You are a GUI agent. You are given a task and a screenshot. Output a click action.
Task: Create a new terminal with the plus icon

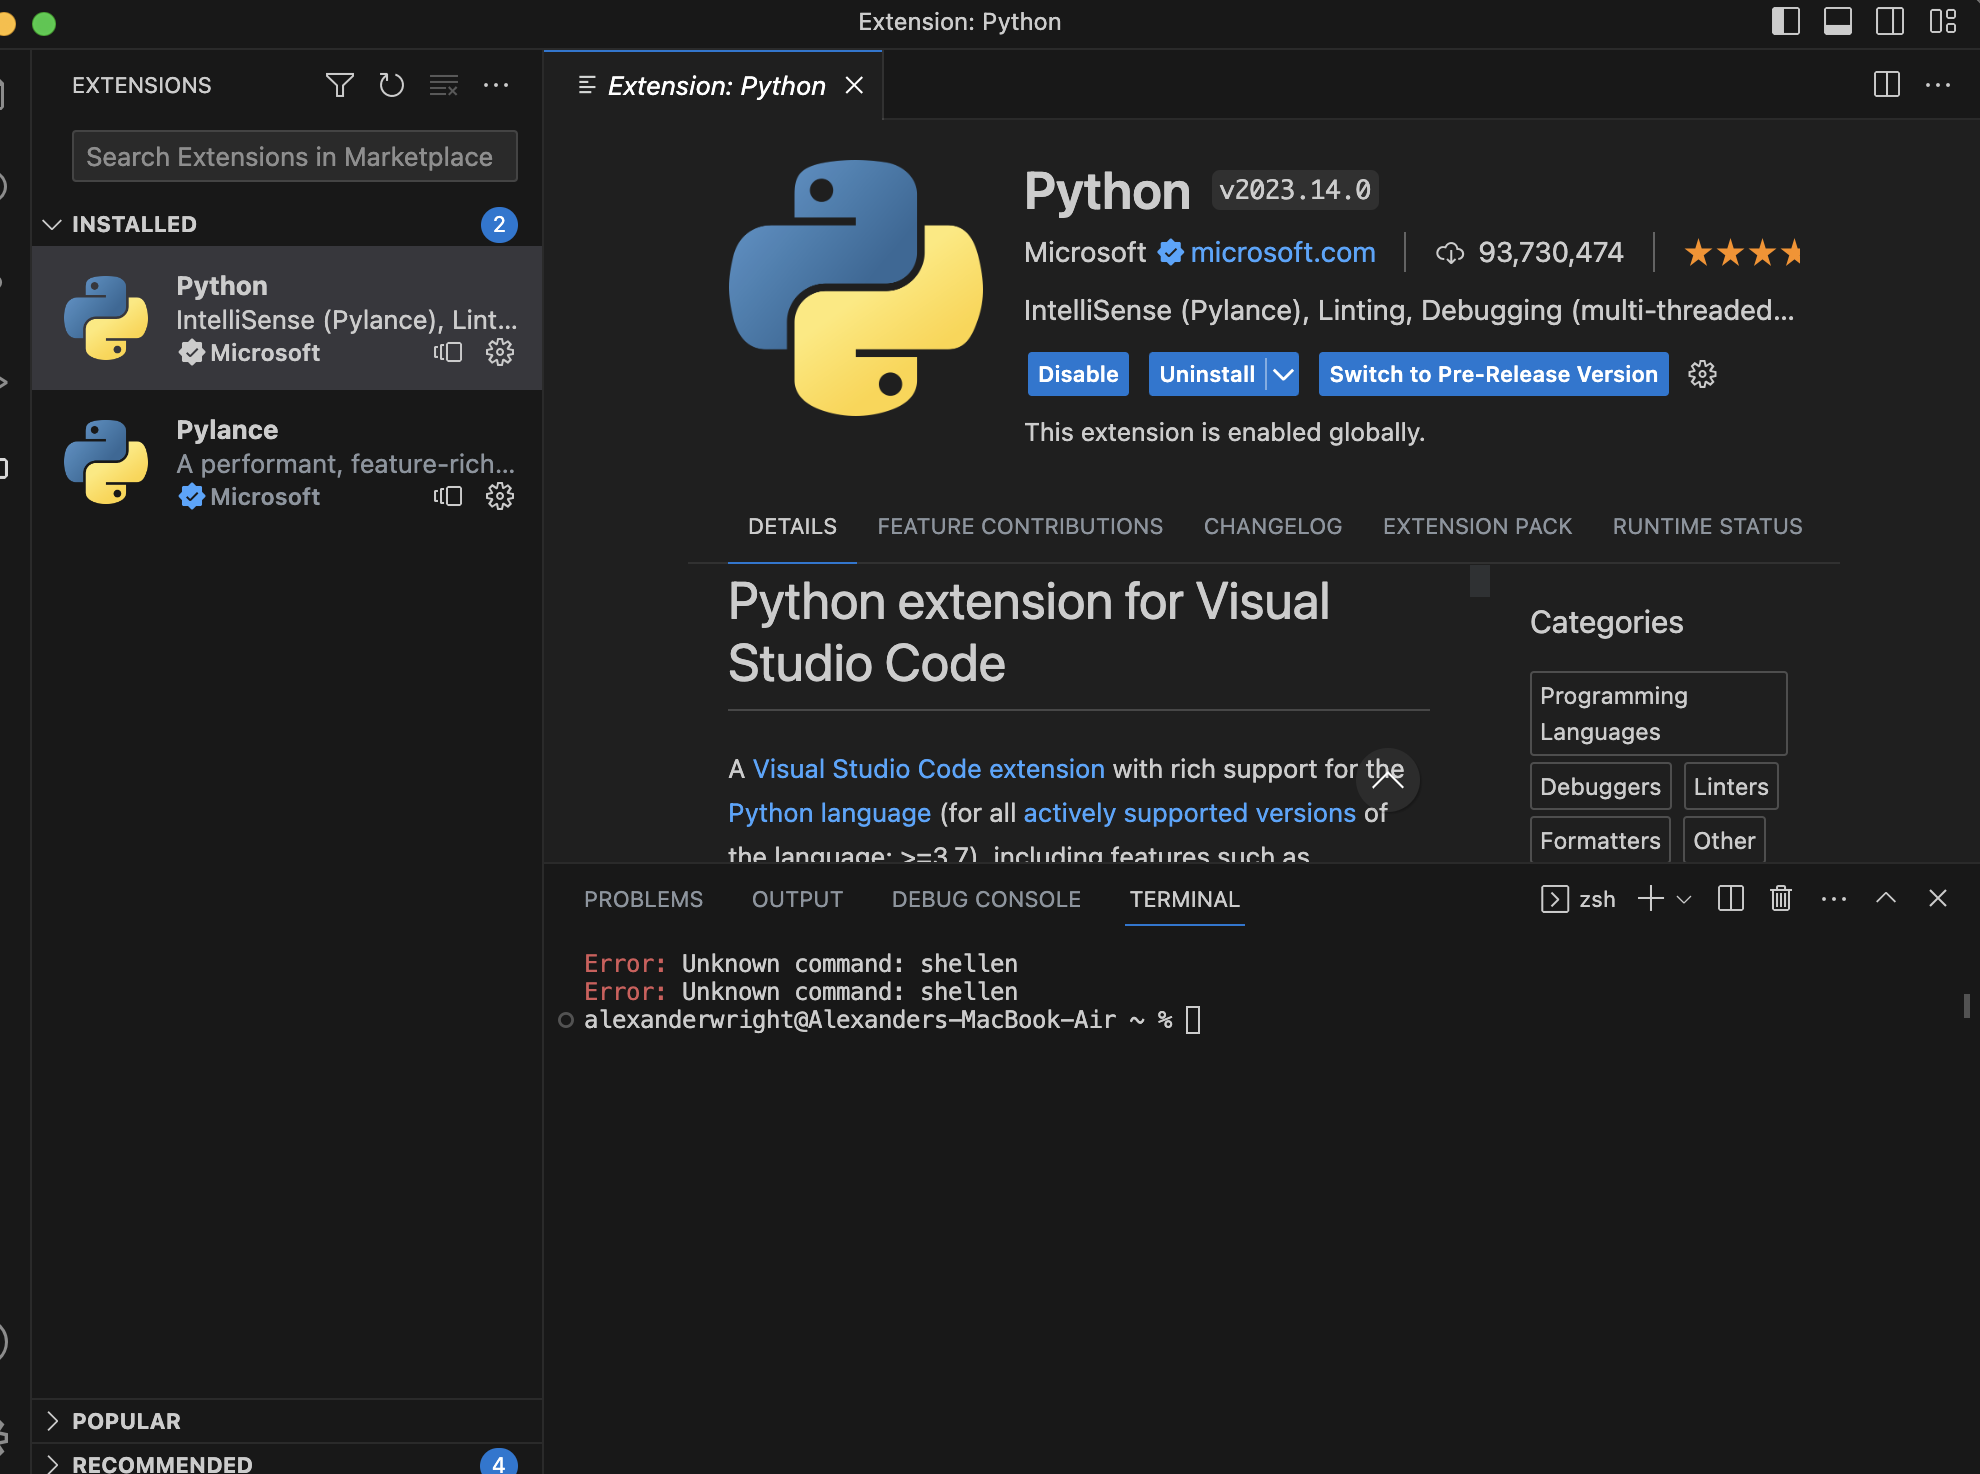pos(1650,898)
